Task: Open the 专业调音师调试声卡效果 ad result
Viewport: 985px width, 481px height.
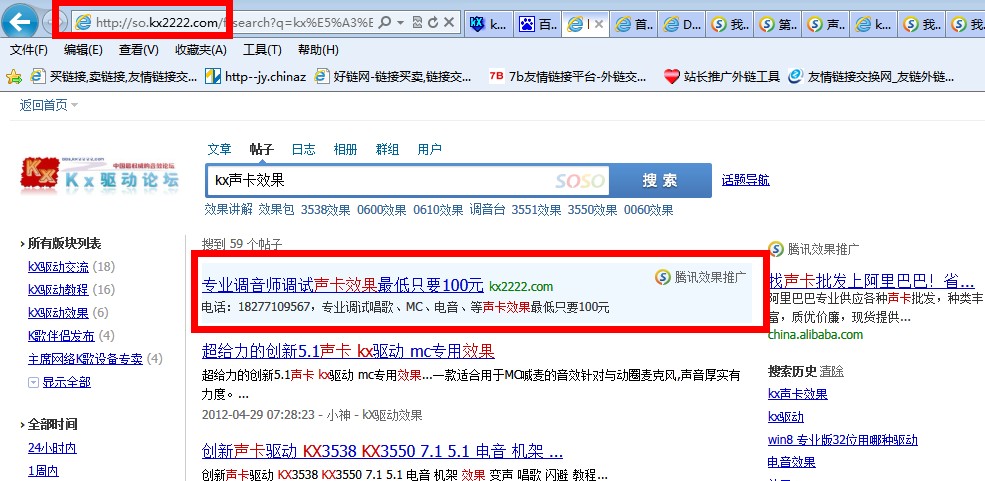Action: coord(342,285)
